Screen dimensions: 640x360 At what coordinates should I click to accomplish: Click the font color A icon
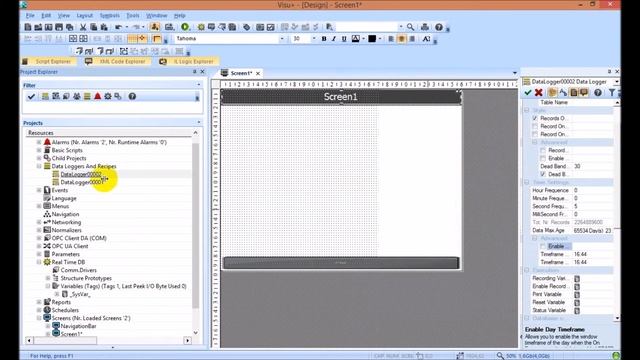click(x=356, y=39)
